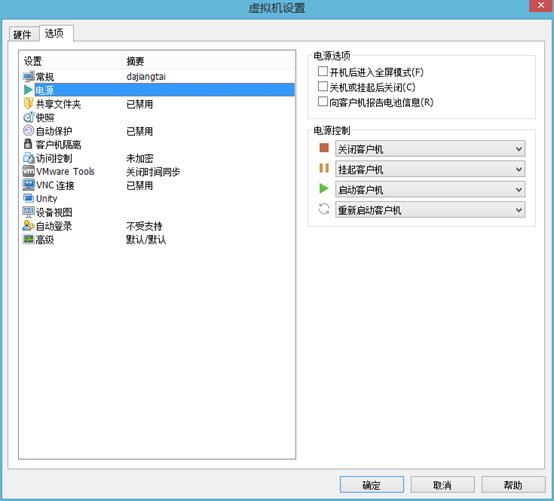Click the 共享文件夹 shared folder icon
This screenshot has height=501, width=554.
[28, 104]
